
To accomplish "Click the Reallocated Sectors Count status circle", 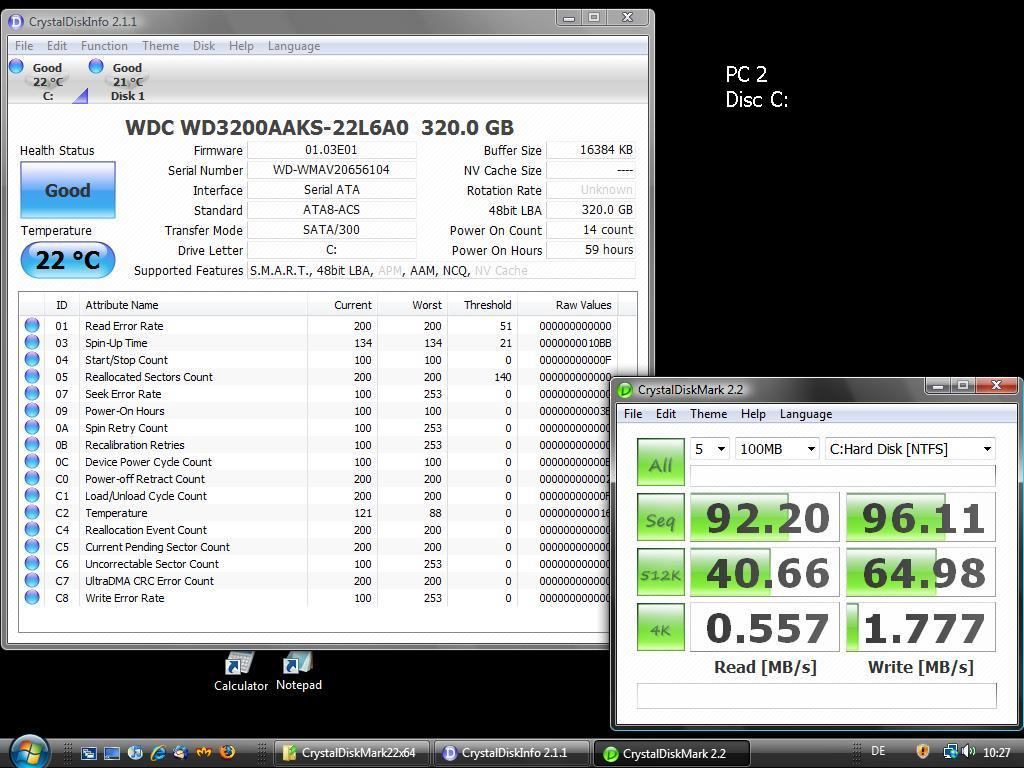I will pos(32,376).
